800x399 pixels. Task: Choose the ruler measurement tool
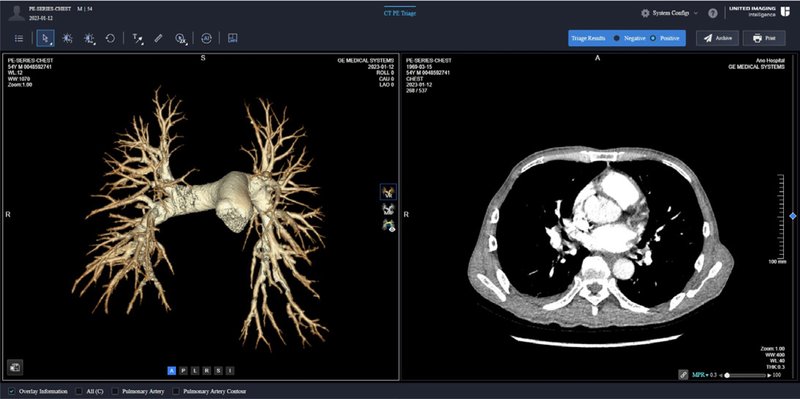[158, 38]
